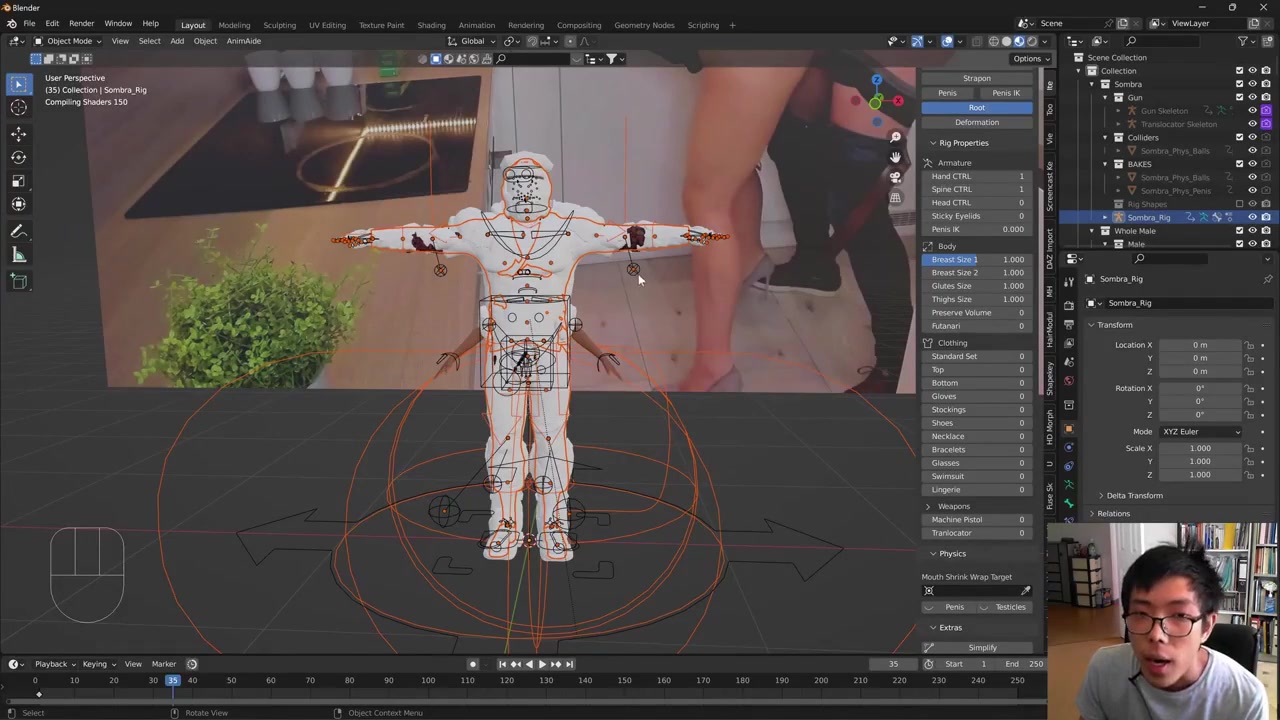
Task: Expand the Weapons section
Action: coord(928,506)
